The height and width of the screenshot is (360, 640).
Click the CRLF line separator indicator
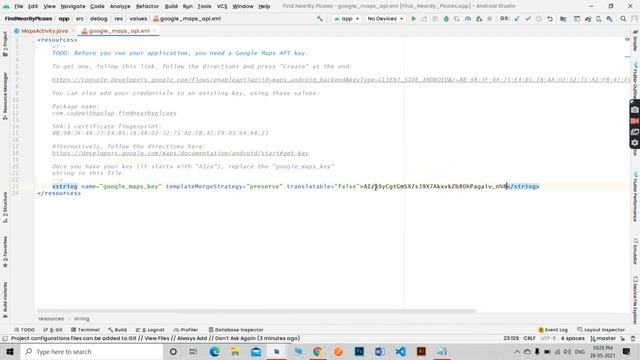pyautogui.click(x=529, y=338)
